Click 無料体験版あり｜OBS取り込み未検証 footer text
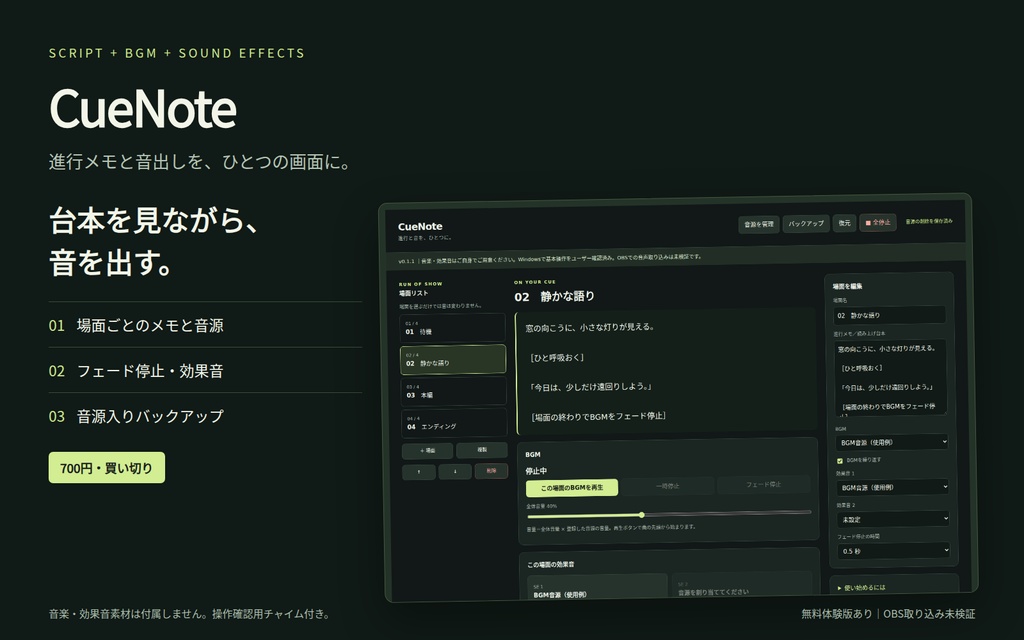 (x=888, y=614)
